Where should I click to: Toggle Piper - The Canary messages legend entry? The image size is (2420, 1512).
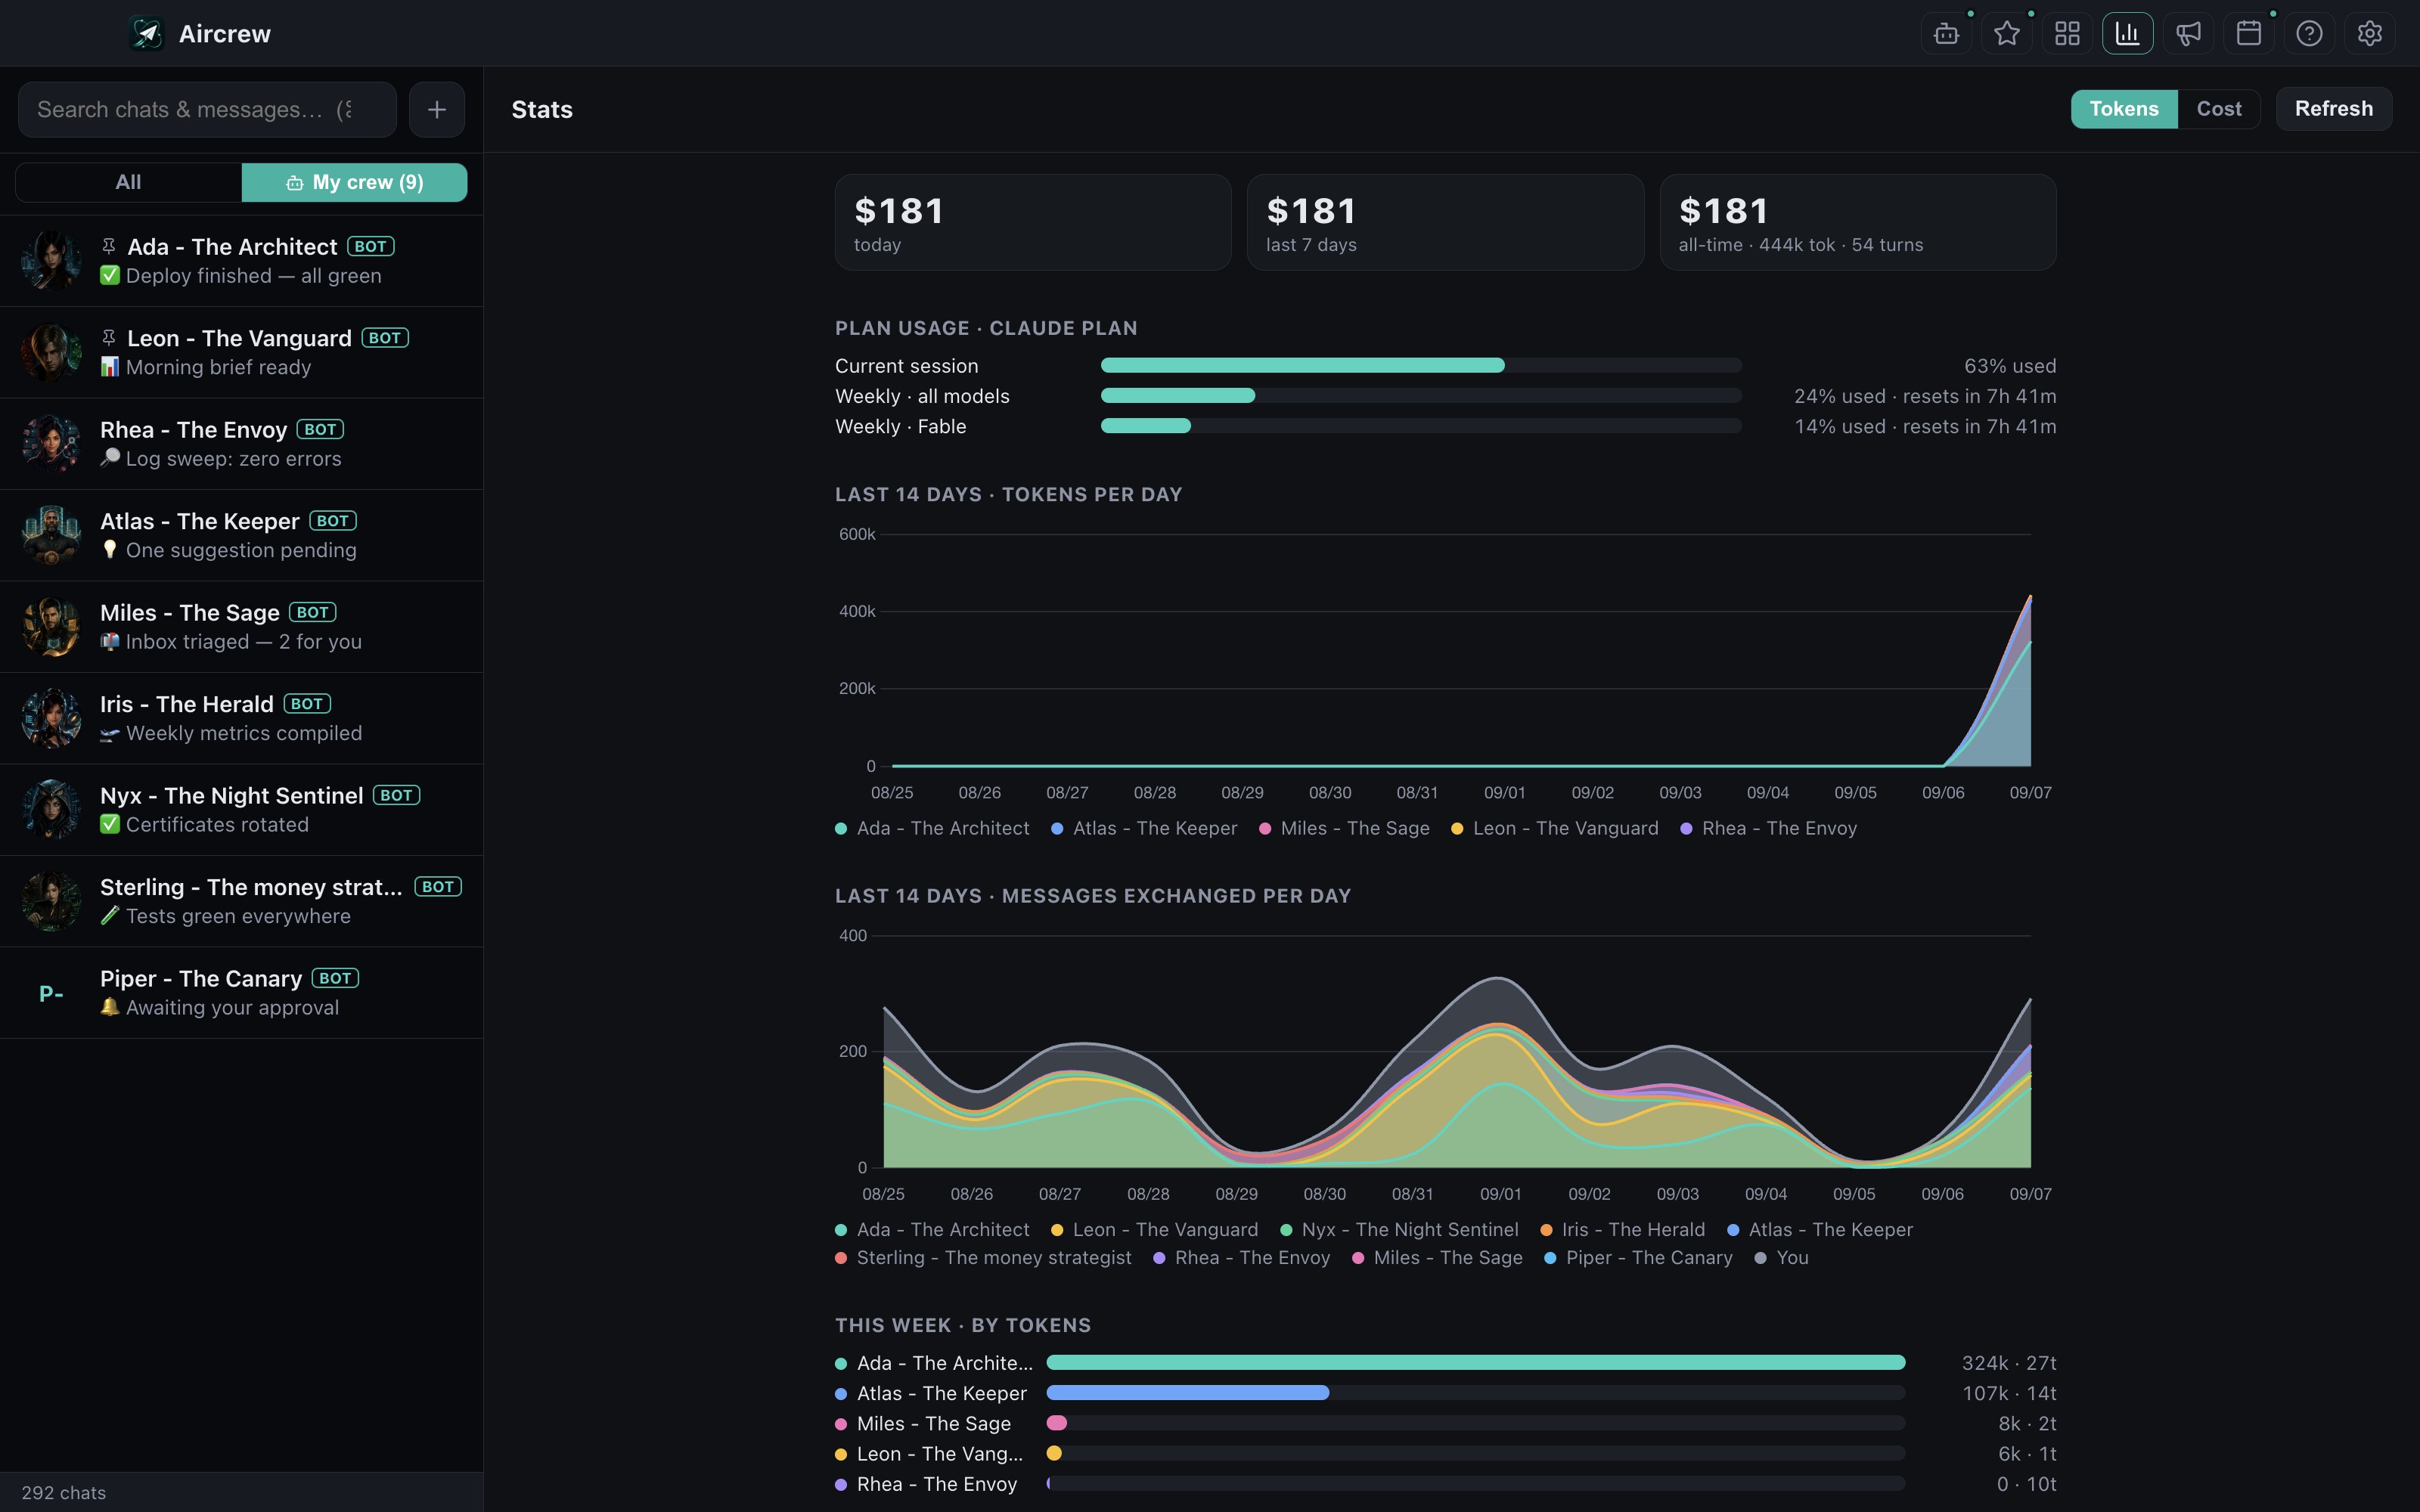tap(1638, 1257)
